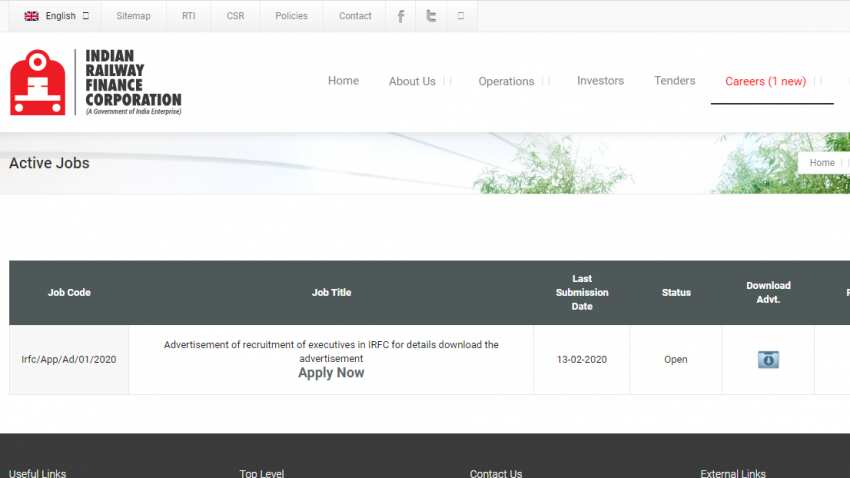Screen dimensions: 850x478
Task: Click the Download Advt. column header
Action: [768, 292]
